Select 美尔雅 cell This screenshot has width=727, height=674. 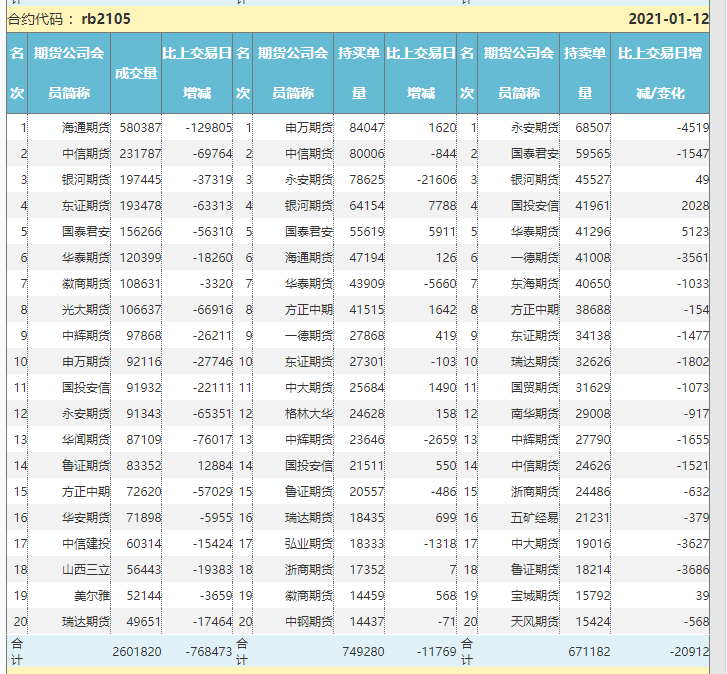(92, 595)
